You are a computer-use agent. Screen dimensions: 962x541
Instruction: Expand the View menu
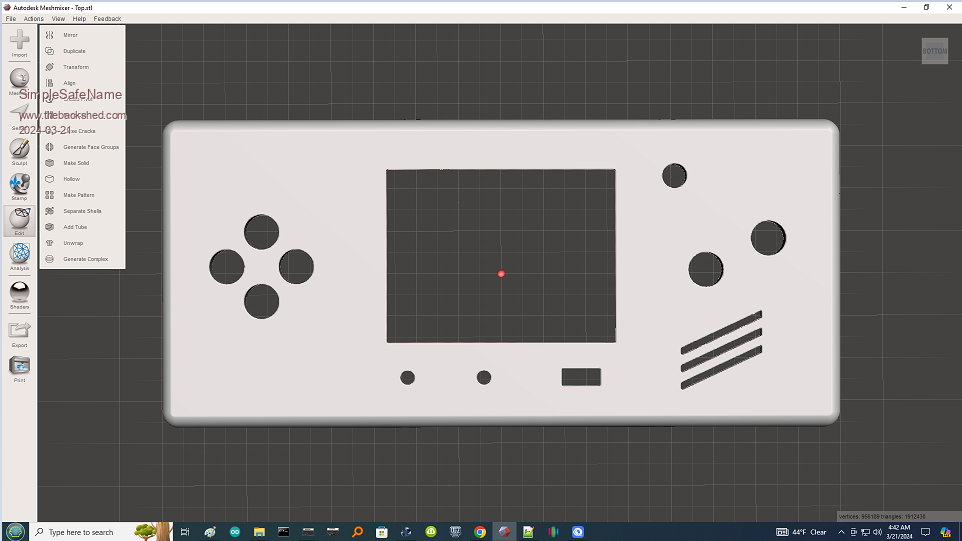point(59,19)
